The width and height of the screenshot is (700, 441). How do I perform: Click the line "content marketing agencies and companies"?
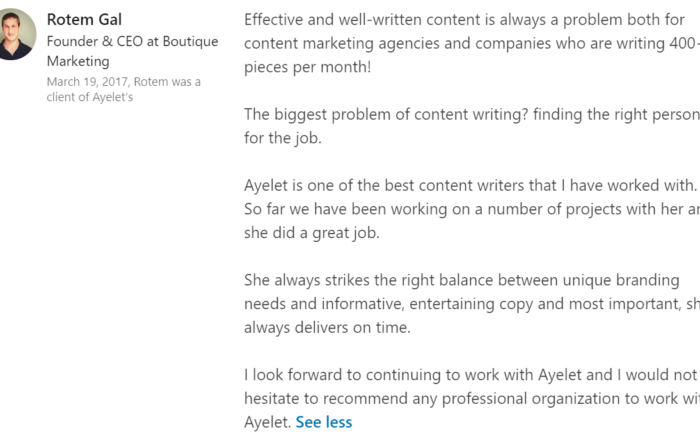472,43
